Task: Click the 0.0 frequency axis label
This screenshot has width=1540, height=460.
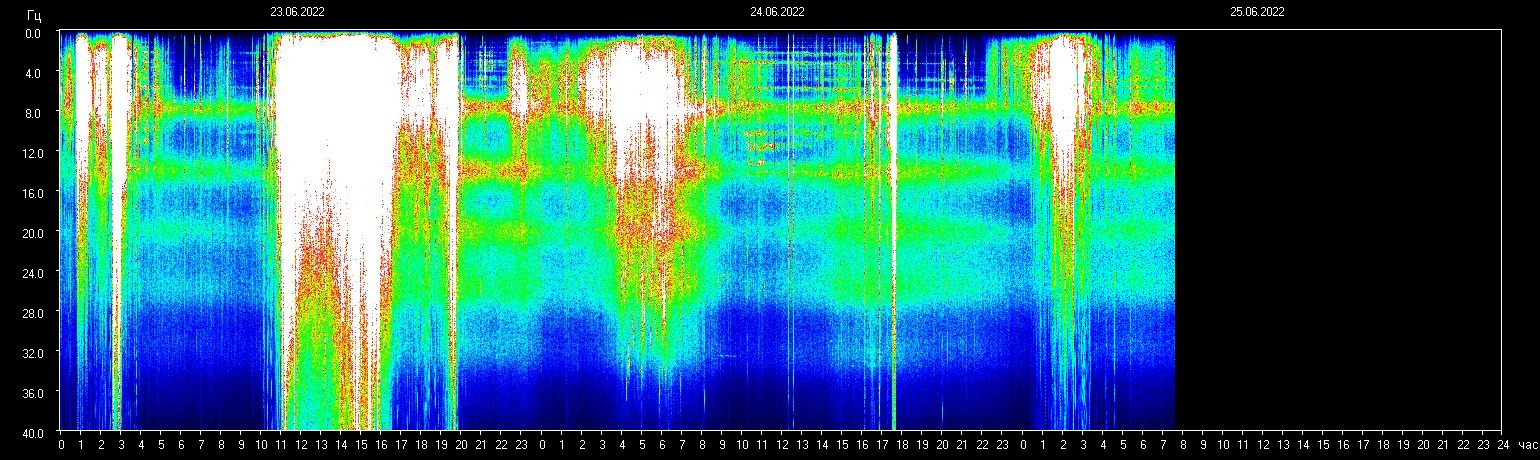Action: point(33,33)
